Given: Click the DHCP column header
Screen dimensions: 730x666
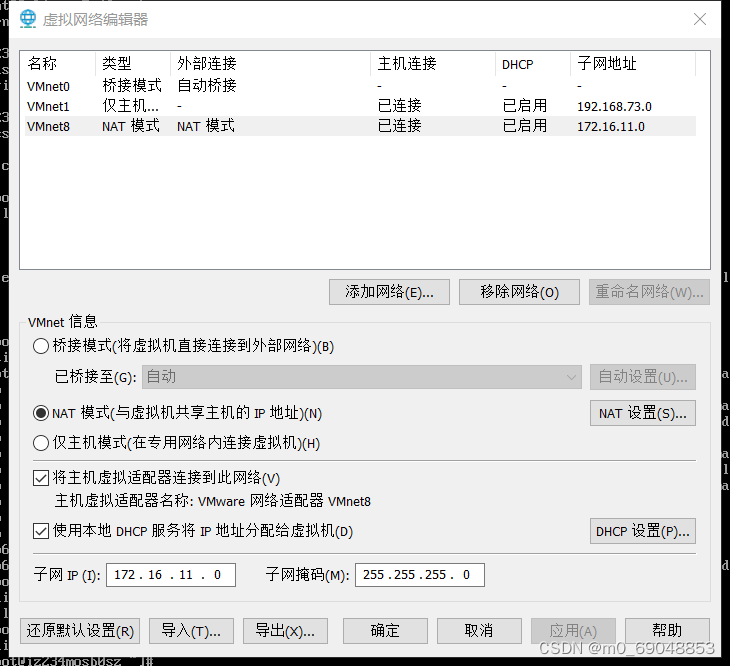Looking at the screenshot, I should pyautogui.click(x=533, y=63).
